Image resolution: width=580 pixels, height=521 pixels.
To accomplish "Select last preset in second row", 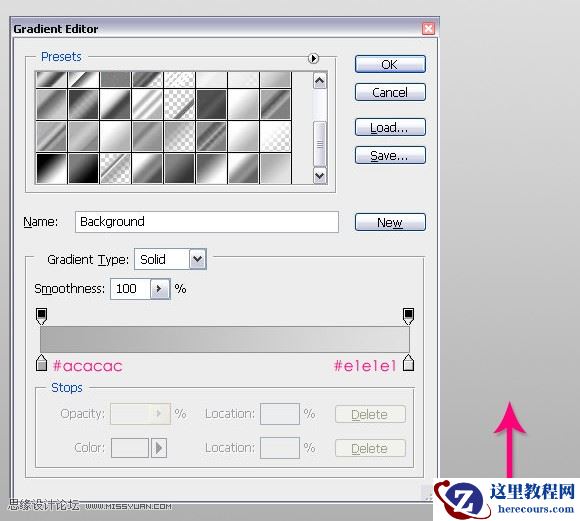I will 275,104.
